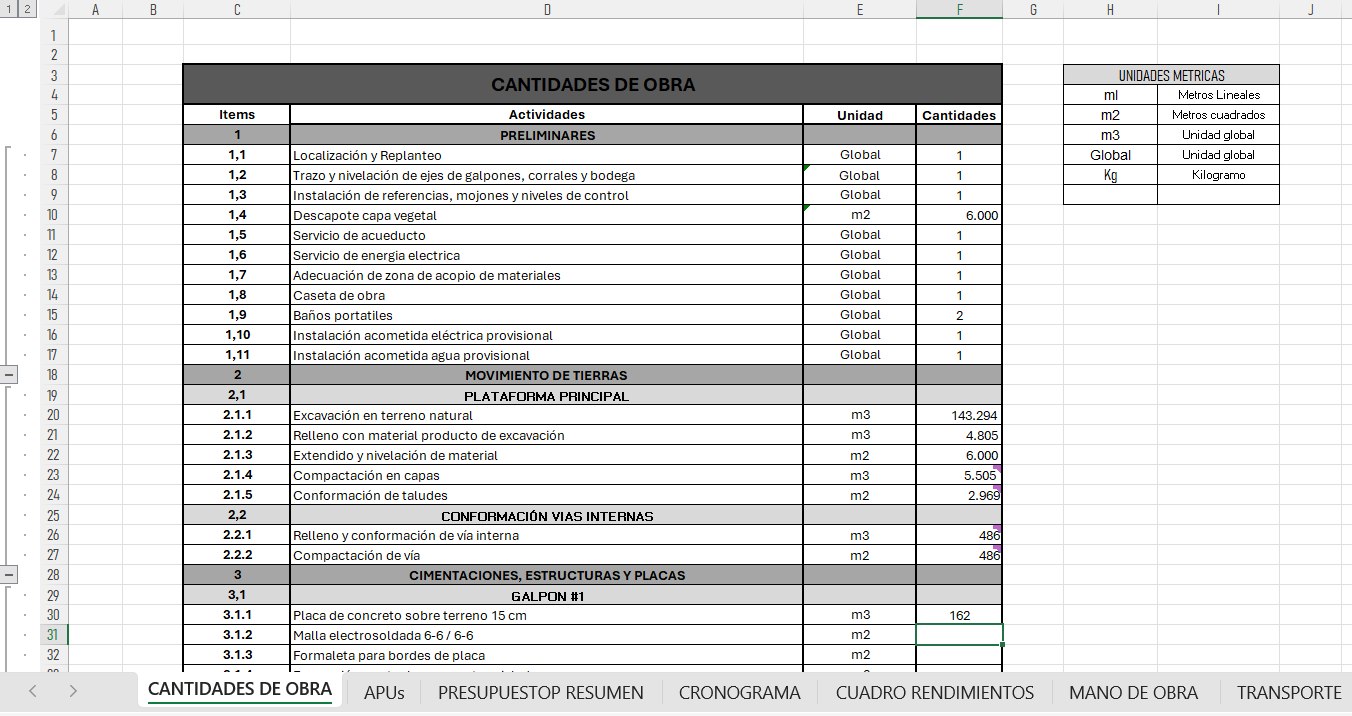Image resolution: width=1352 pixels, height=716 pixels.
Task: Select quantity 143.294 cell
Action: point(959,415)
